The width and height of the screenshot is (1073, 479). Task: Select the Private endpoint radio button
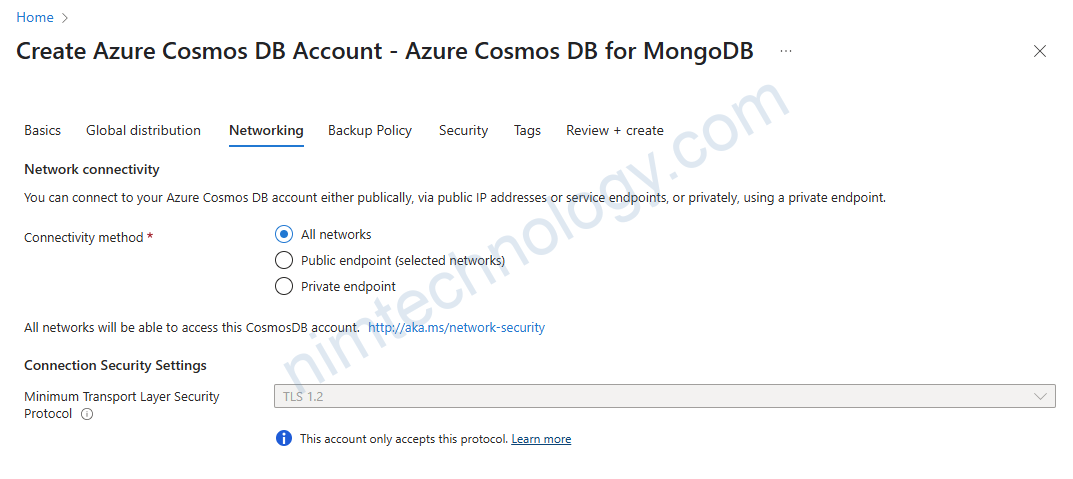(x=284, y=287)
